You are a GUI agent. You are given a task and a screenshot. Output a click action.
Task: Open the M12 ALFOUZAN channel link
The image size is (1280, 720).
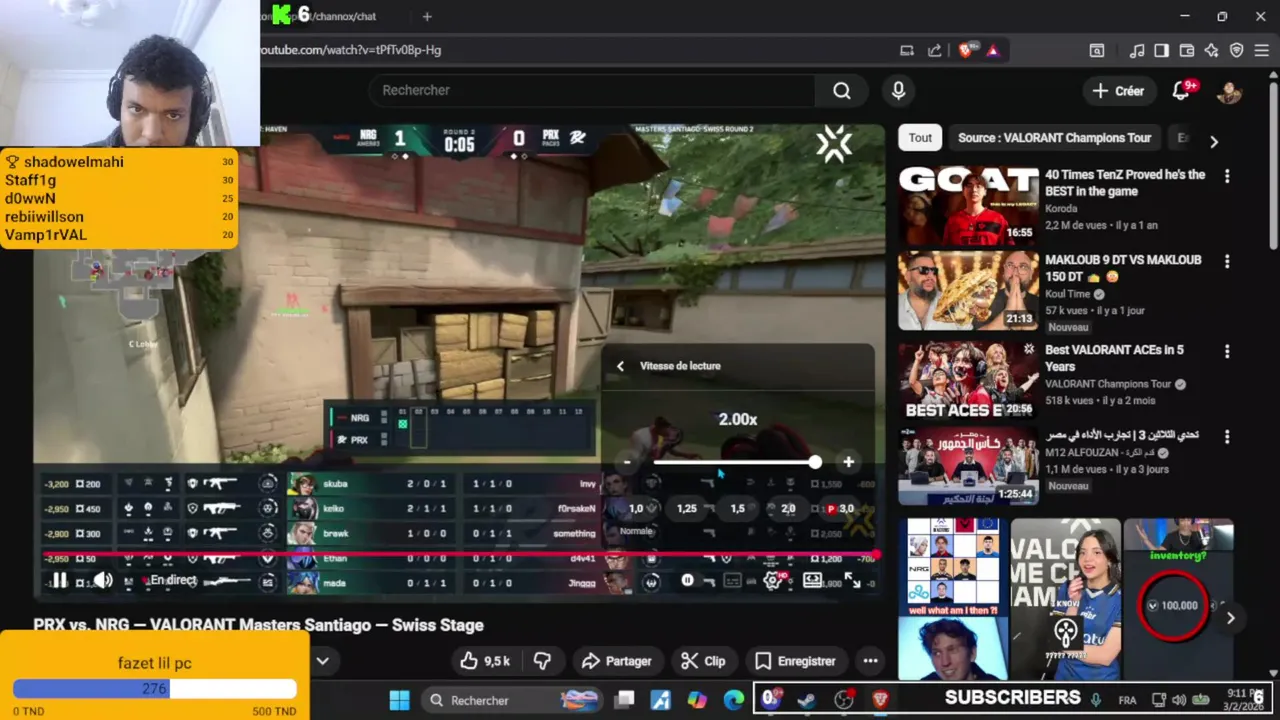(x=1098, y=453)
